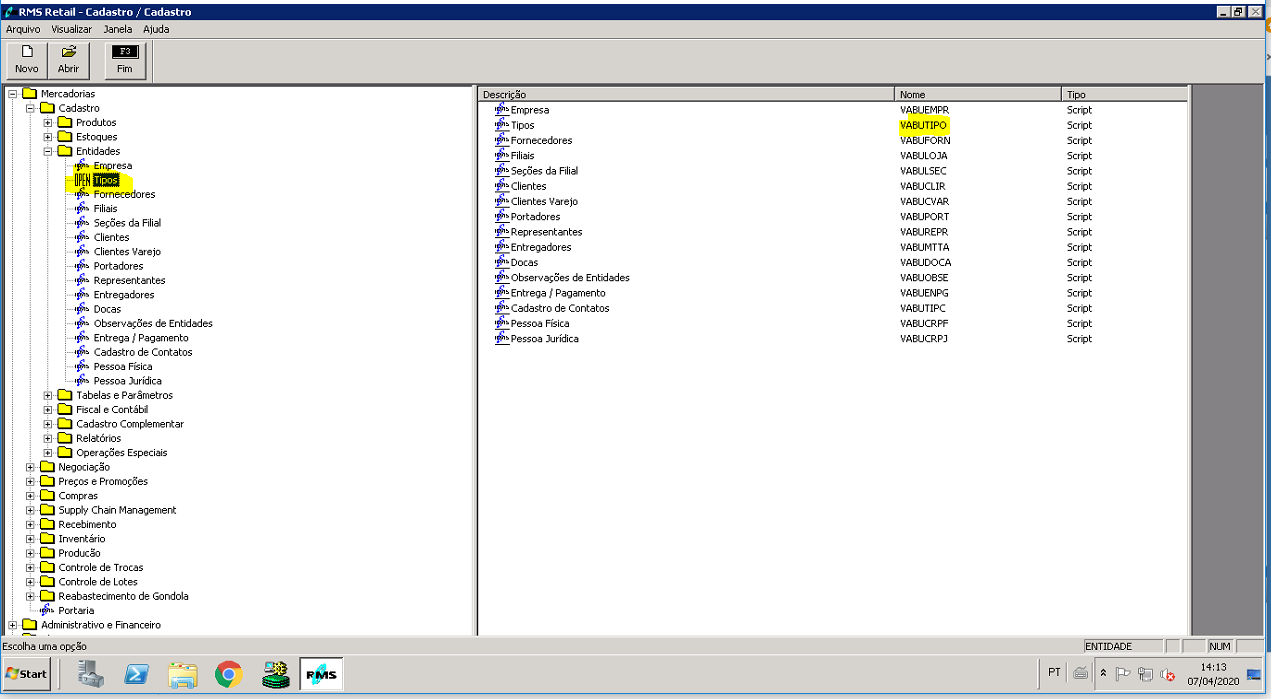Screen dimensions: 1271x699
Task: Open PowerShell taskbar icon
Action: tap(137, 675)
